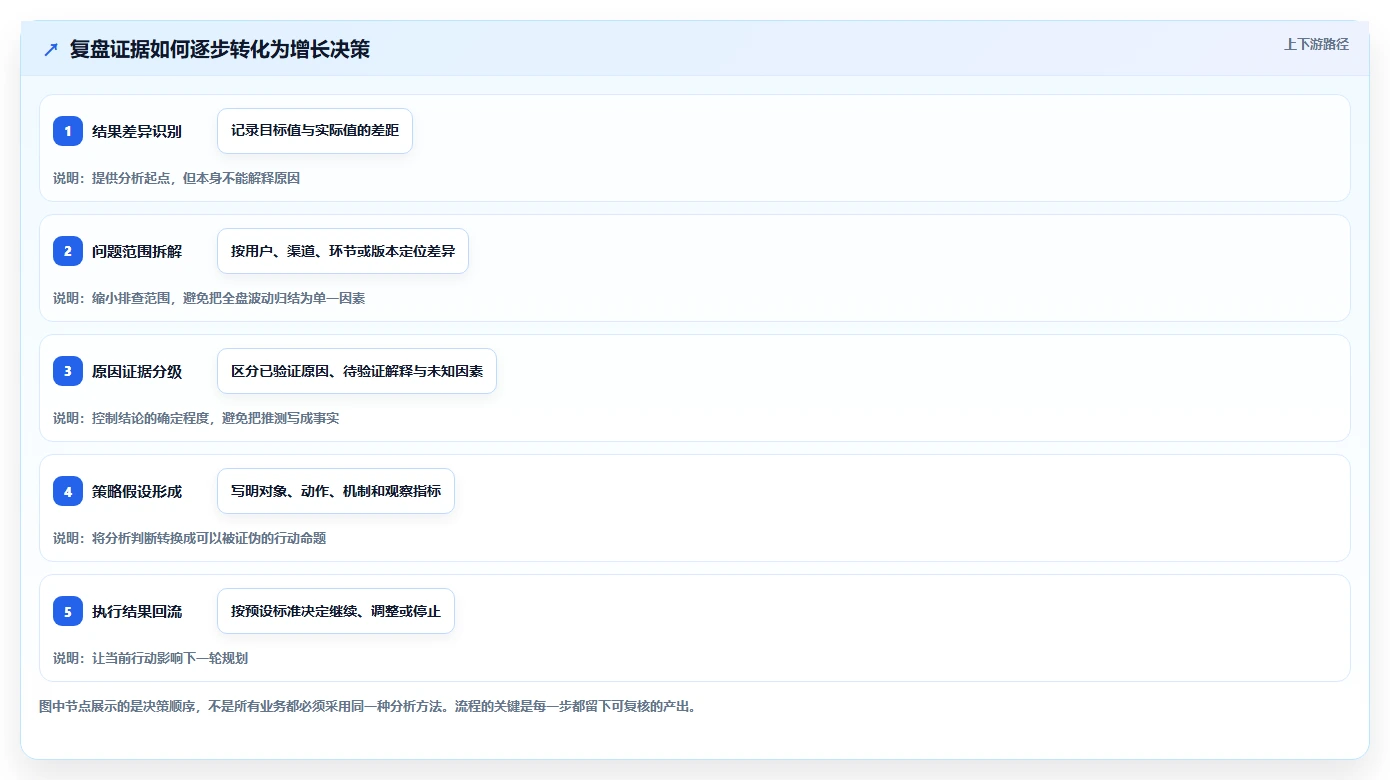Click the number 3 step badge
Screen dimensions: 1390x780
(x=68, y=371)
